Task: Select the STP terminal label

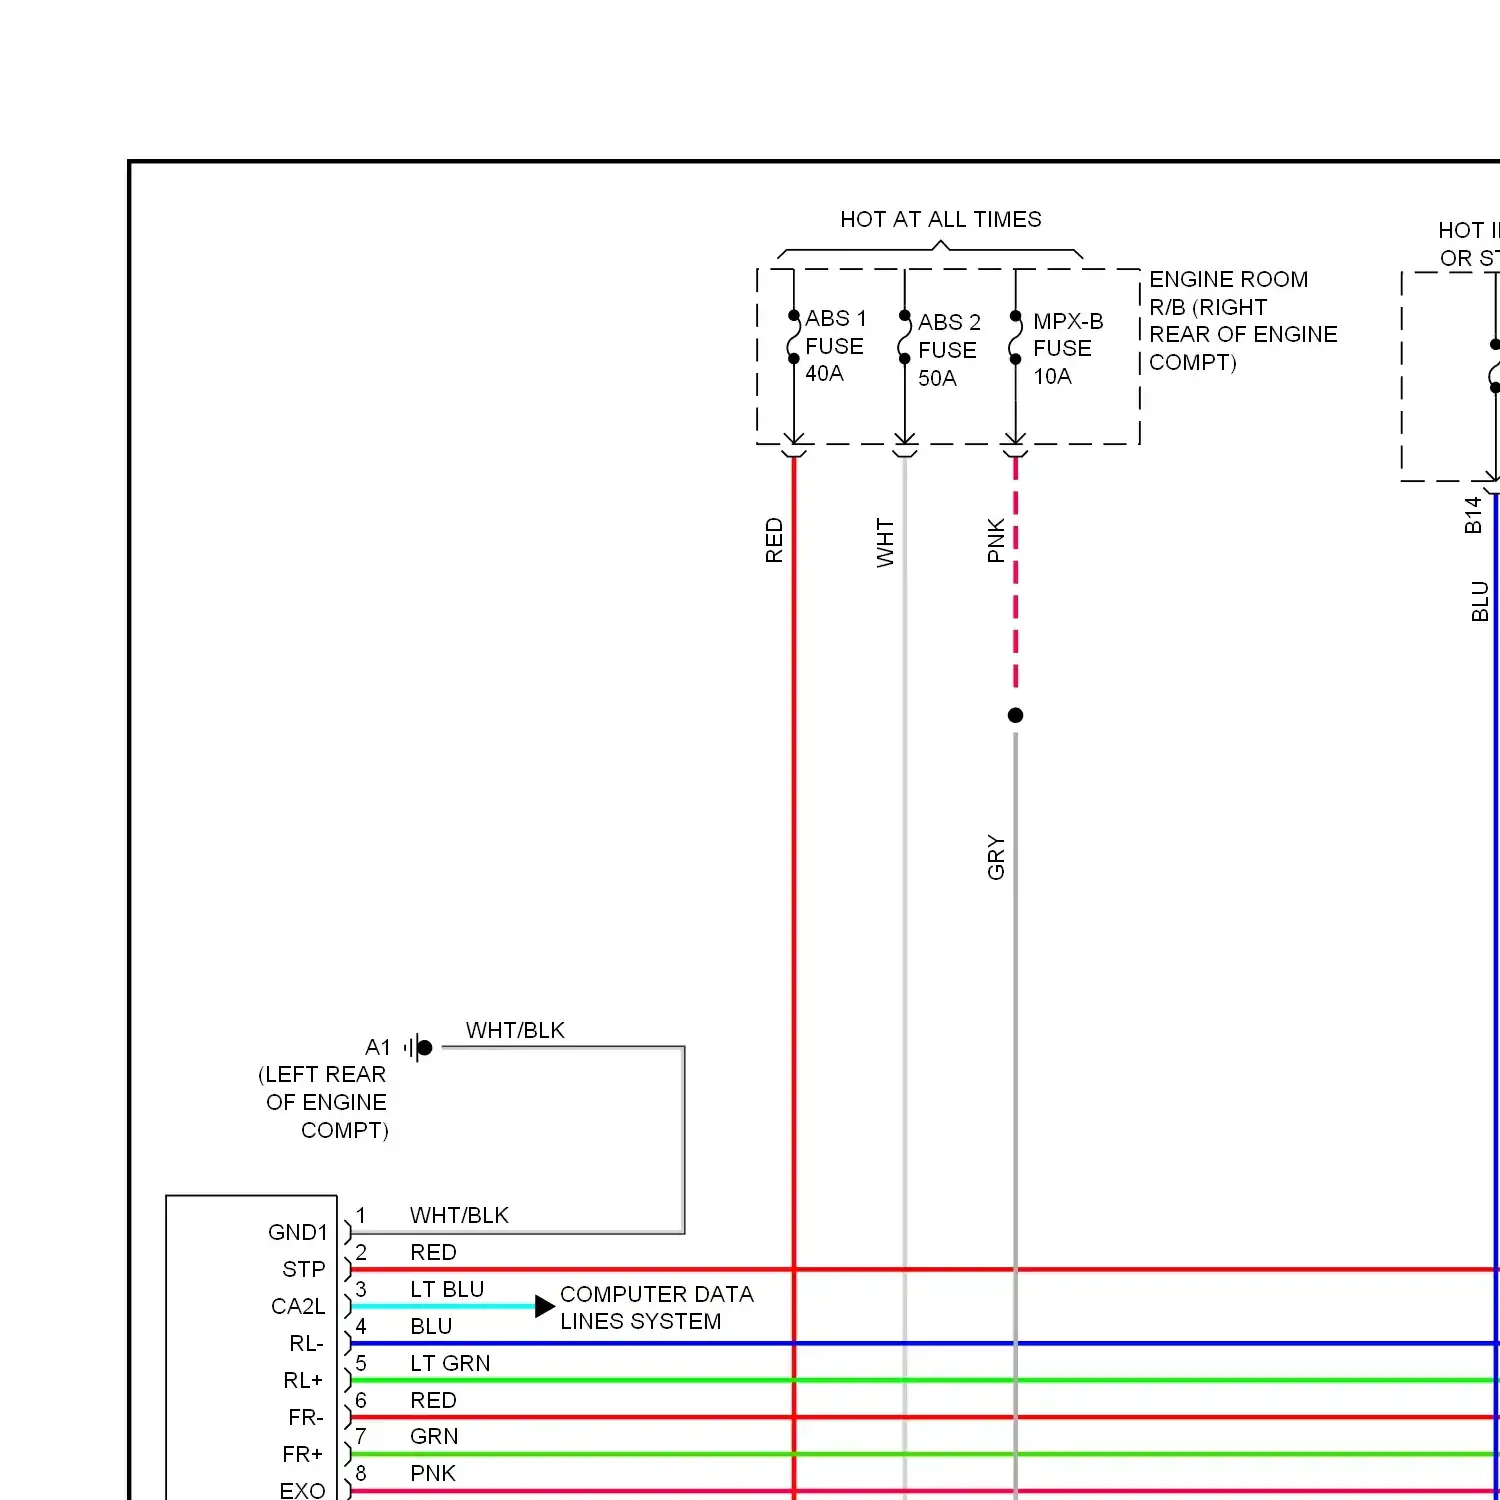Action: coord(304,1270)
